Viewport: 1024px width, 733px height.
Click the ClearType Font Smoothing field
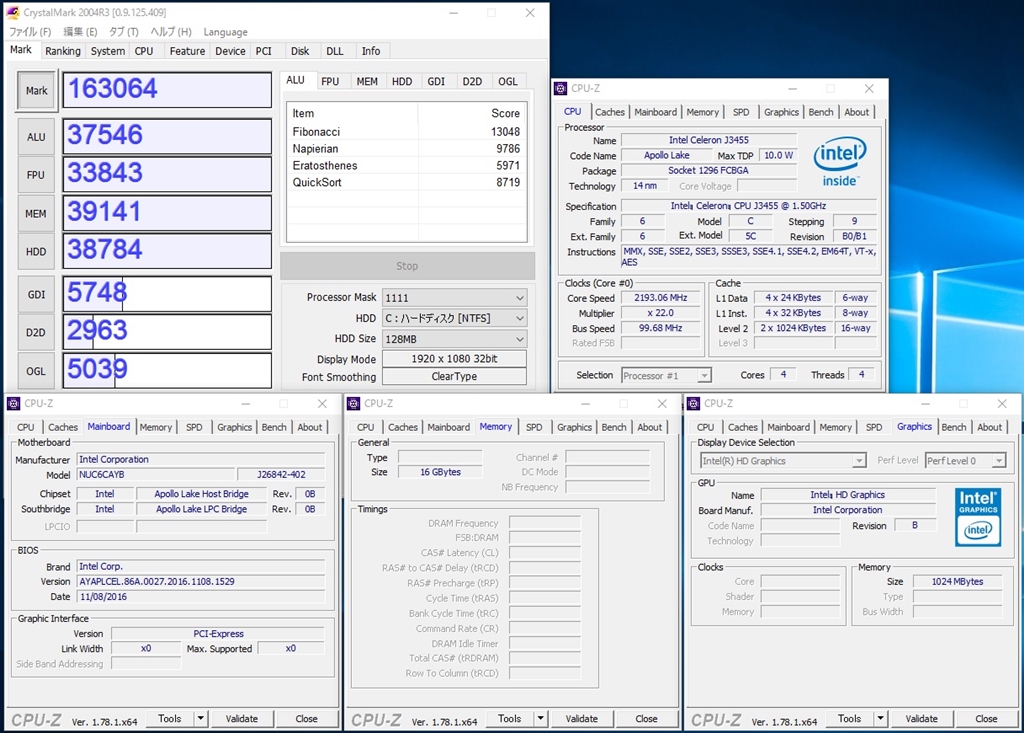point(454,377)
